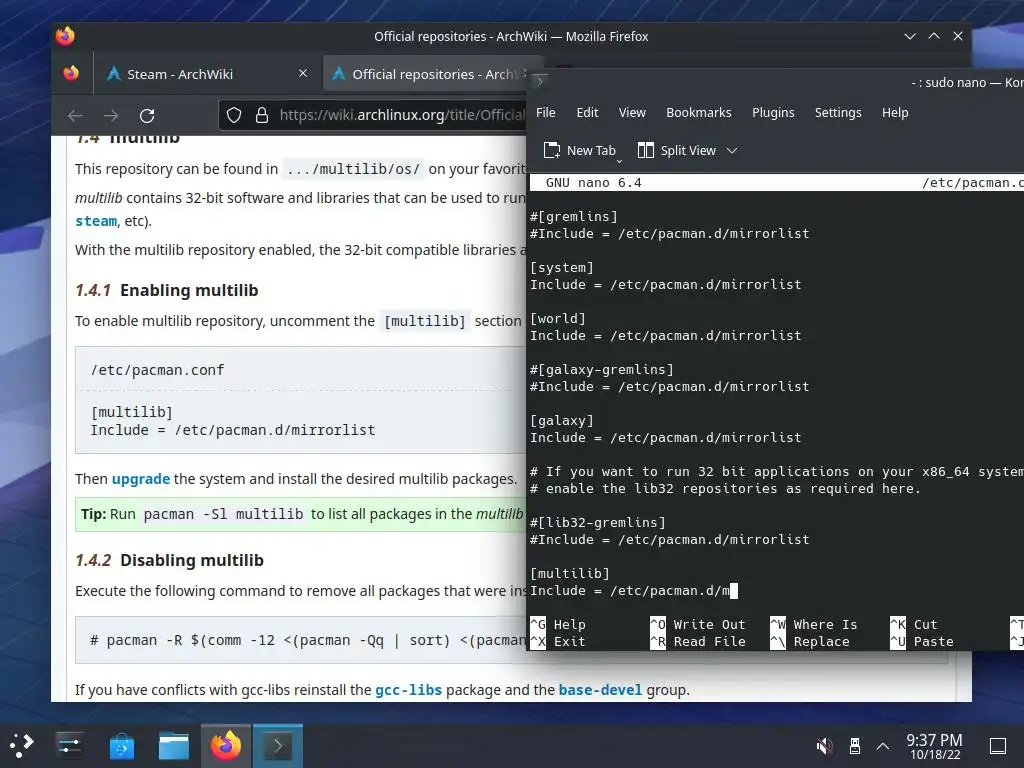
Task: Close the Steam - ArchWiki tab
Action: pos(302,73)
